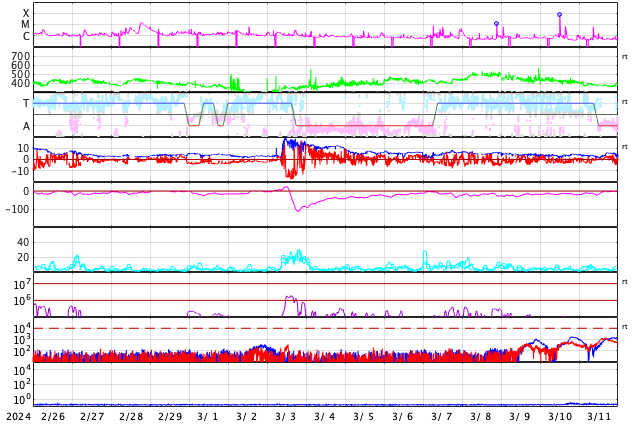This screenshot has height=424, width=634.
Task: Pick the 3/ 7 date label
Action: [x=442, y=416]
